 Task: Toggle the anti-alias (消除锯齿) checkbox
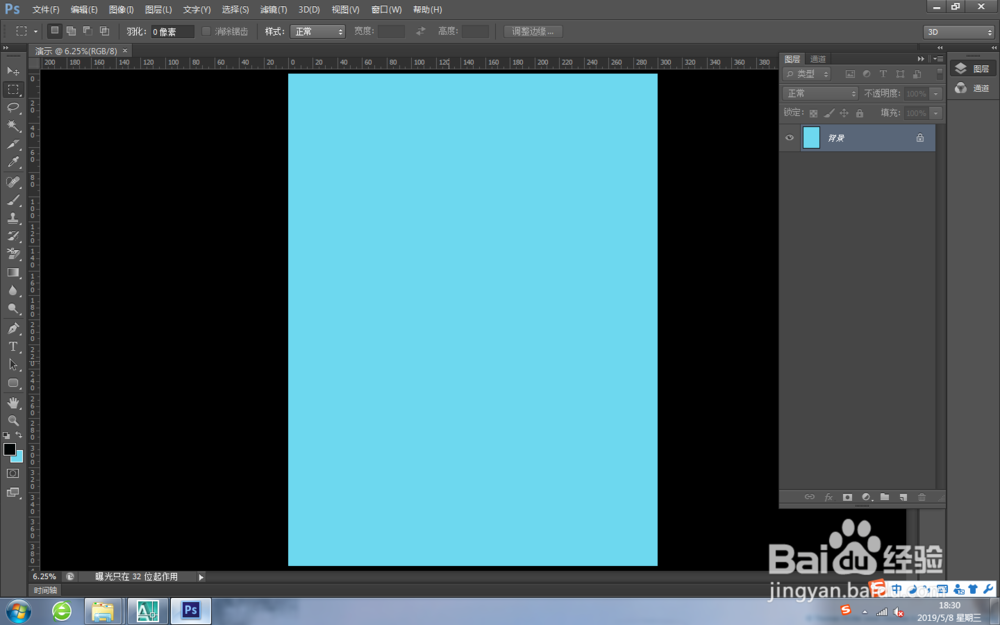point(206,31)
